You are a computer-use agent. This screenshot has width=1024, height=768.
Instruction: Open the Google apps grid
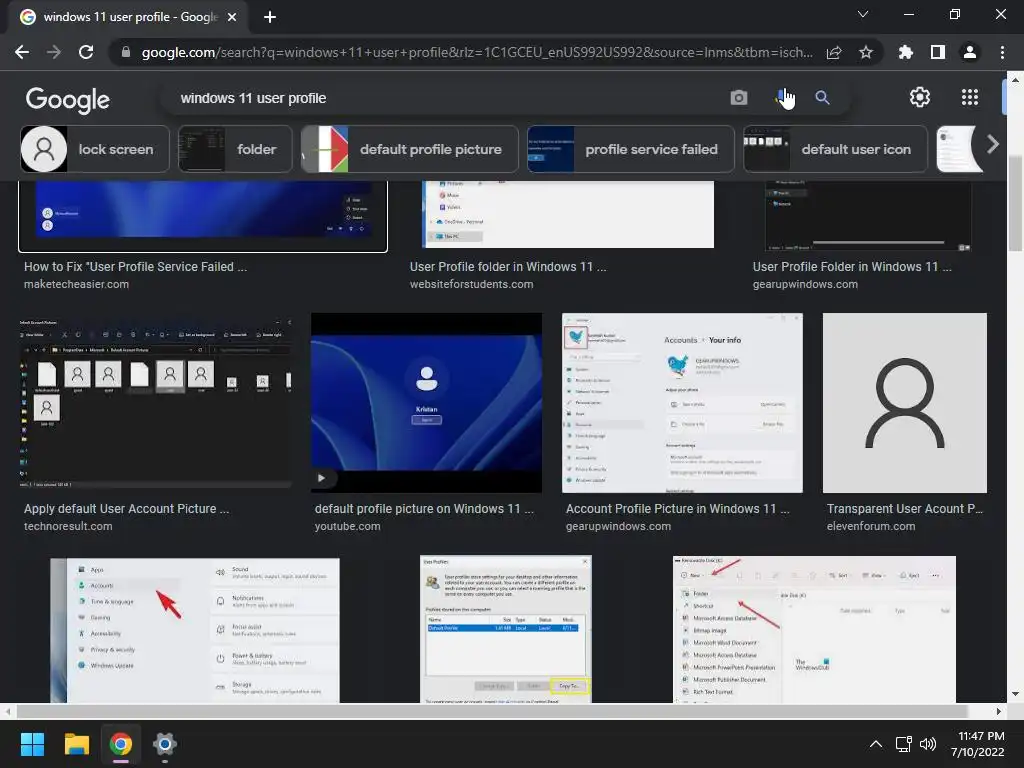click(x=970, y=97)
